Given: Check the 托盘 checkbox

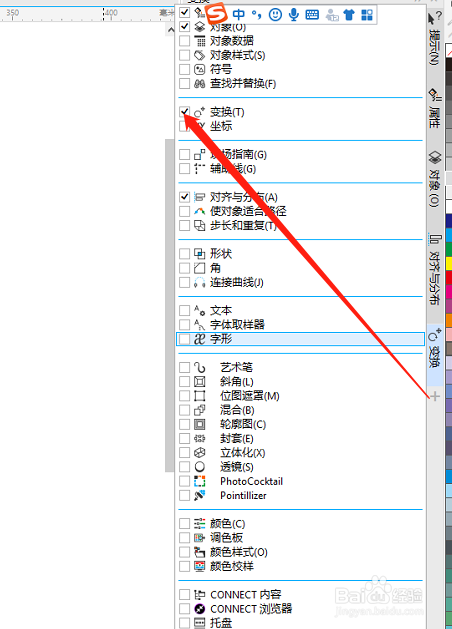Looking at the screenshot, I should click(184, 623).
